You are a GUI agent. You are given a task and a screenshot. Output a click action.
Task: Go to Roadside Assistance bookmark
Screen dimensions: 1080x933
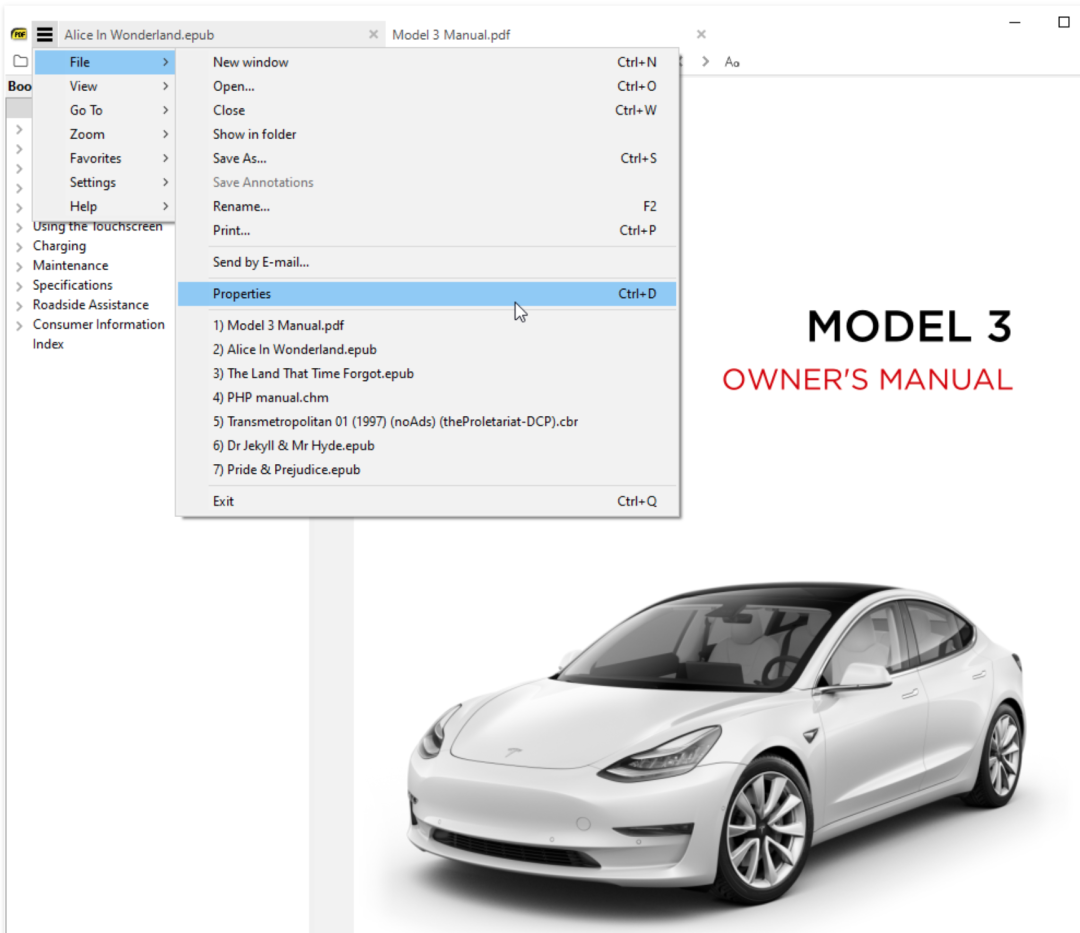coord(90,305)
